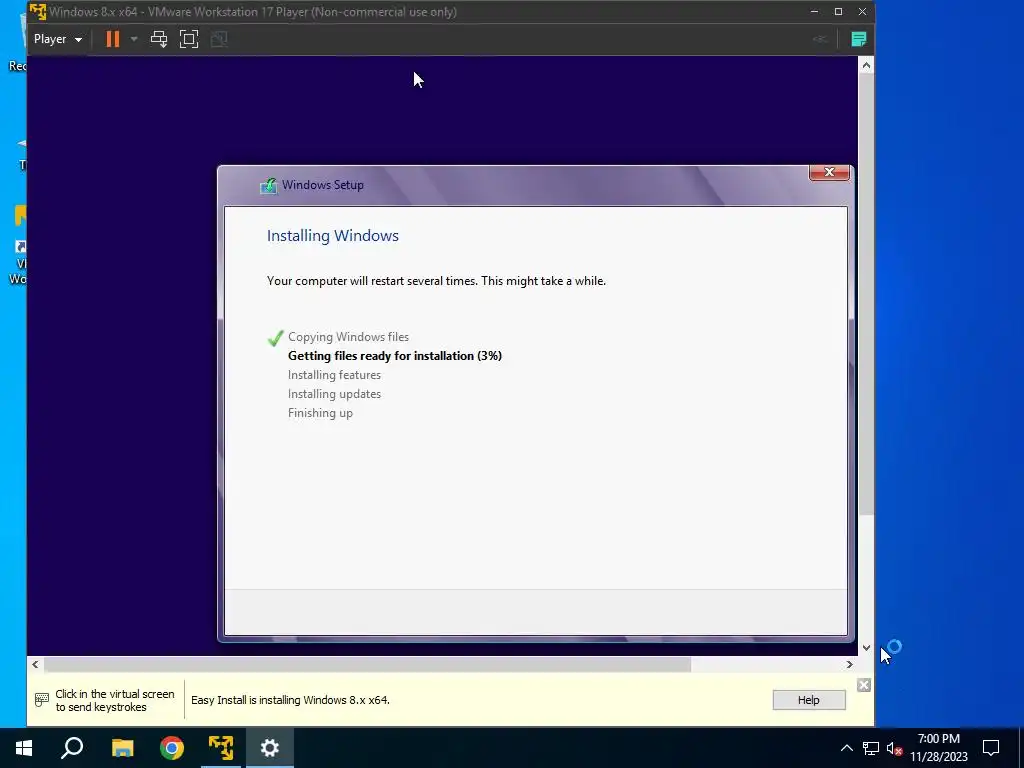Viewport: 1024px width, 768px height.
Task: Switch to VMware Player taskbar icon
Action: pos(221,748)
